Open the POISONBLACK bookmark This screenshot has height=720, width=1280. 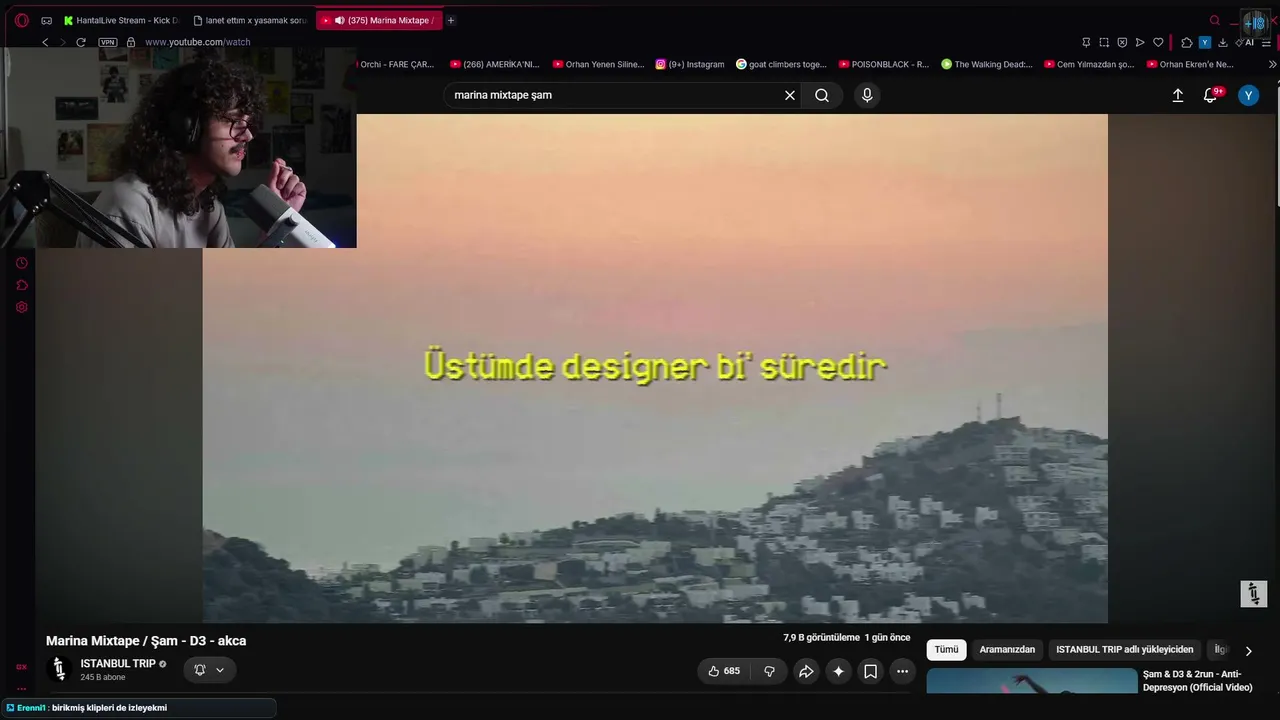(884, 64)
